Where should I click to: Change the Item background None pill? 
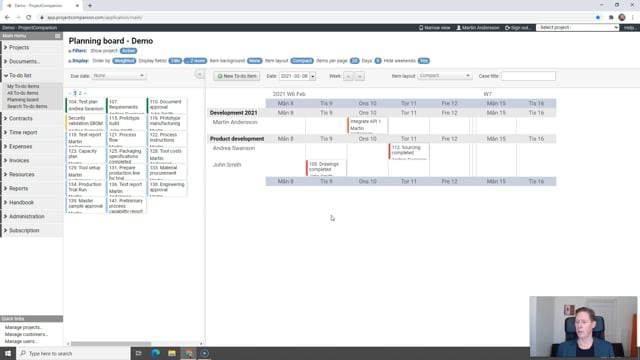click(255, 61)
